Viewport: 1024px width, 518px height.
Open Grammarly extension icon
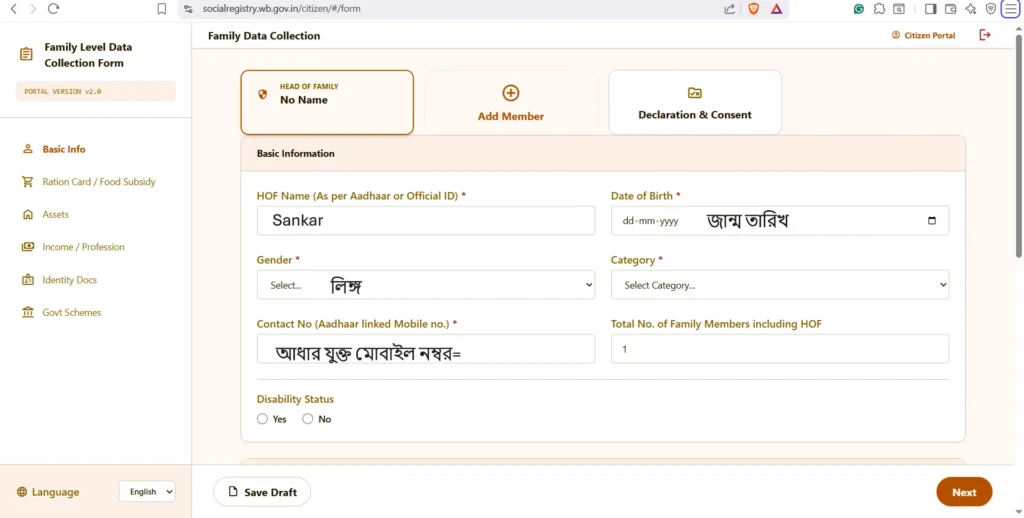click(x=859, y=9)
